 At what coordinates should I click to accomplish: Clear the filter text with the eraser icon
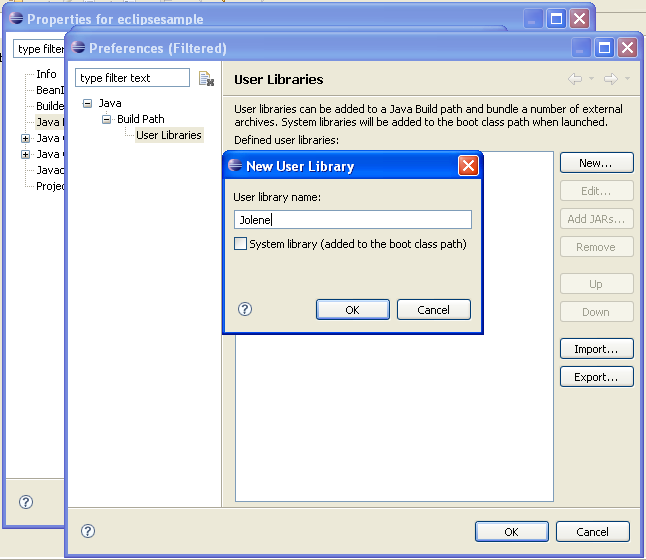pos(206,79)
